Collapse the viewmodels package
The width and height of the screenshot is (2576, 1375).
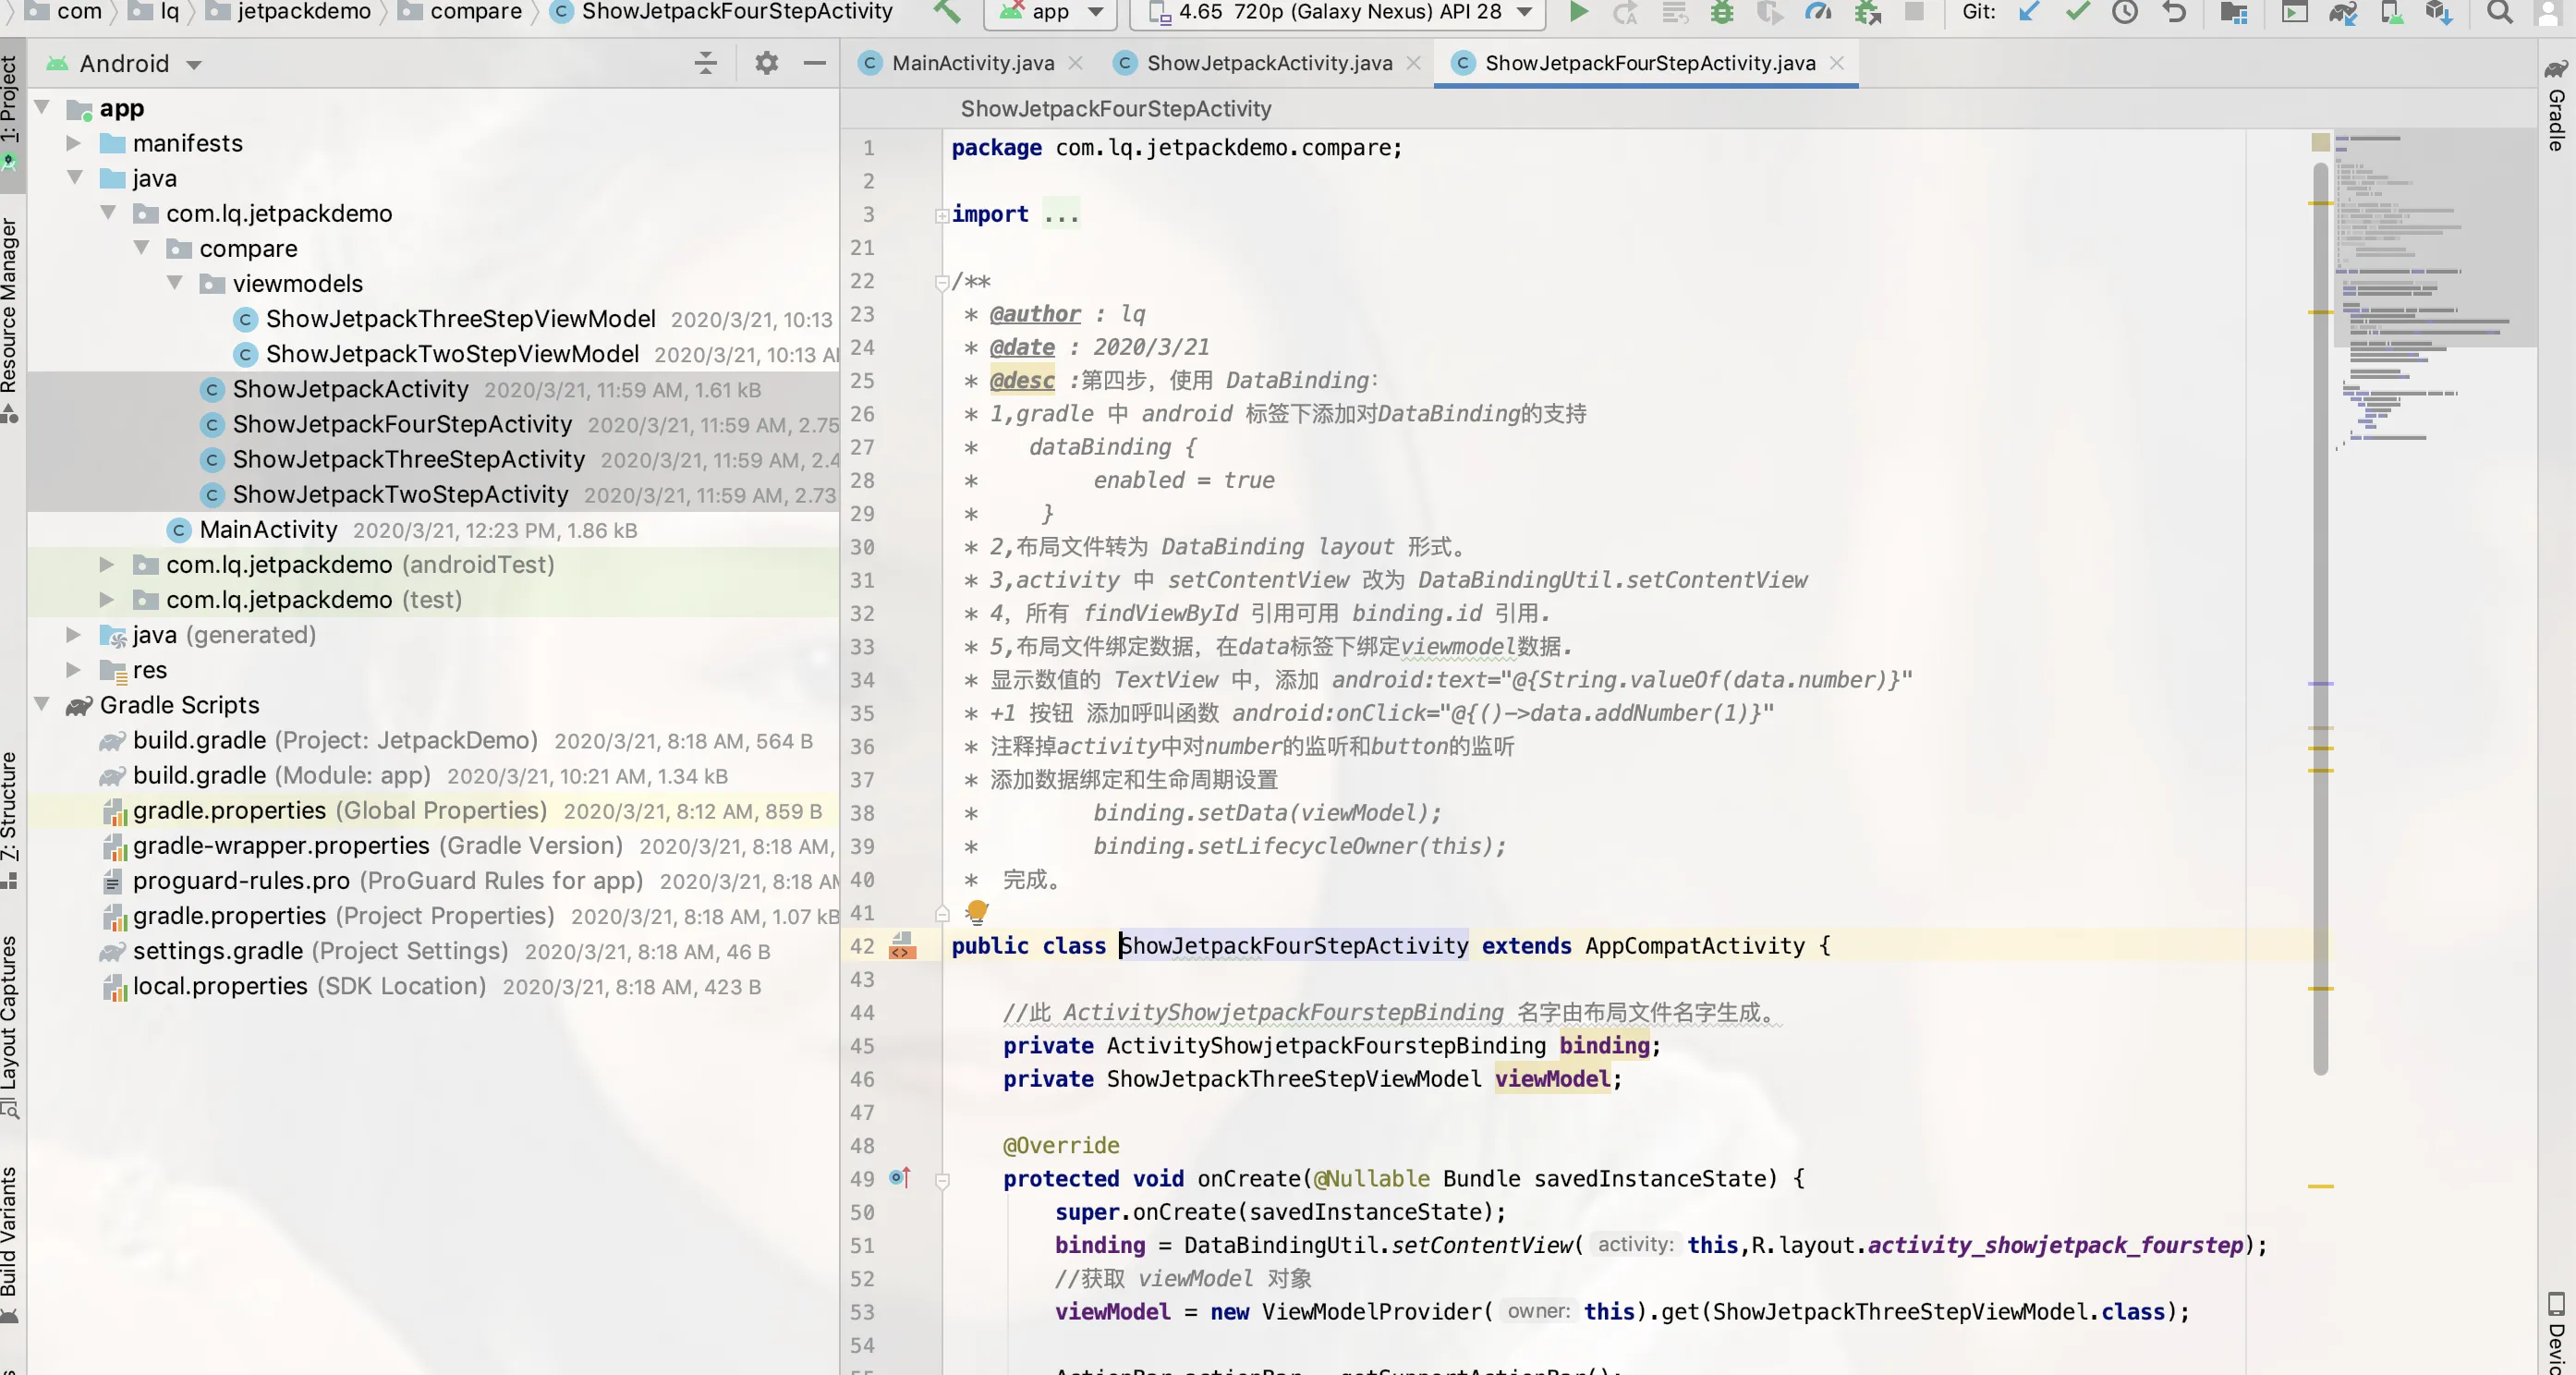(175, 283)
